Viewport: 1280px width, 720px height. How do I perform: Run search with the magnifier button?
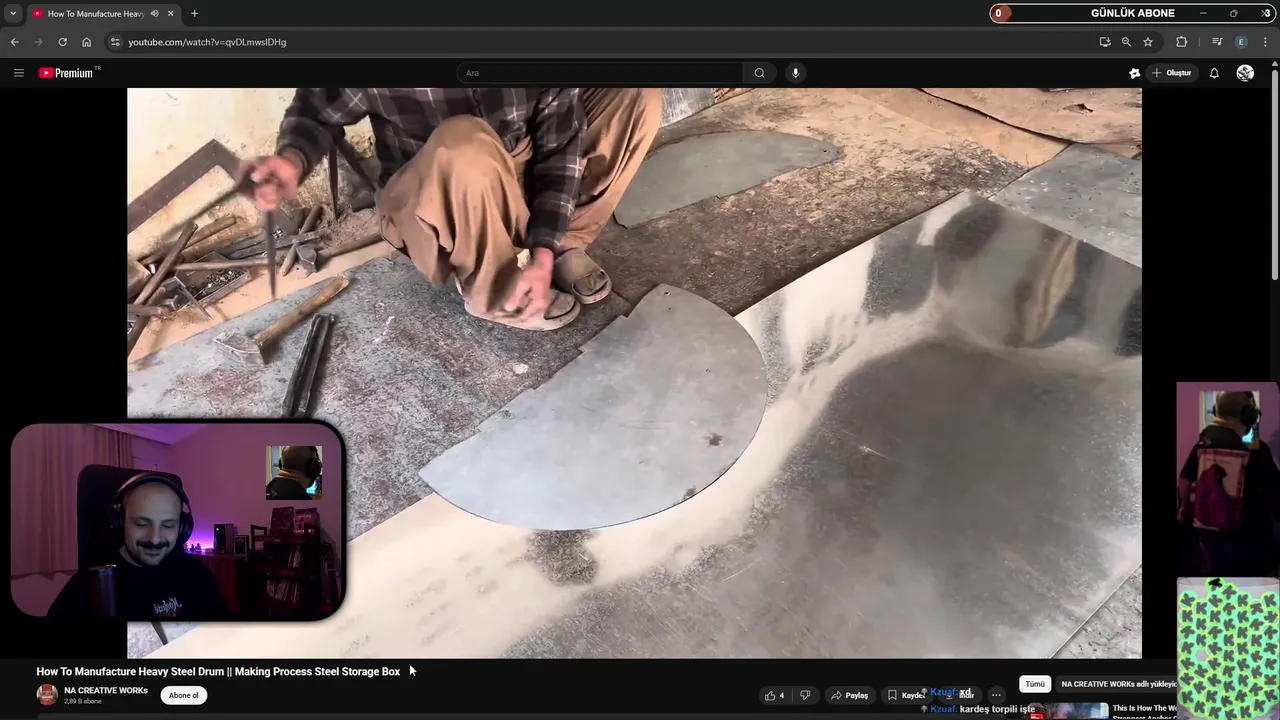tap(759, 73)
